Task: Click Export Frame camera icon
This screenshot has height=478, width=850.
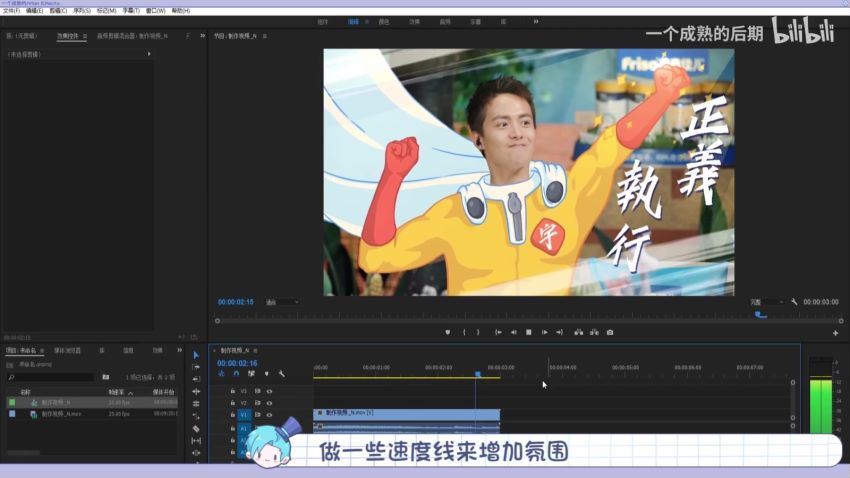Action: click(610, 332)
